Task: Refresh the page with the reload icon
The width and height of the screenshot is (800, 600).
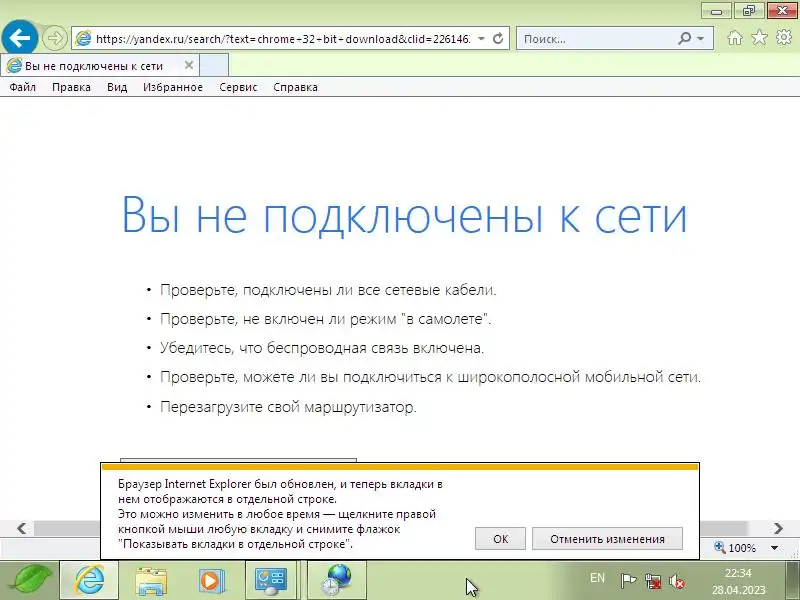Action: point(498,38)
